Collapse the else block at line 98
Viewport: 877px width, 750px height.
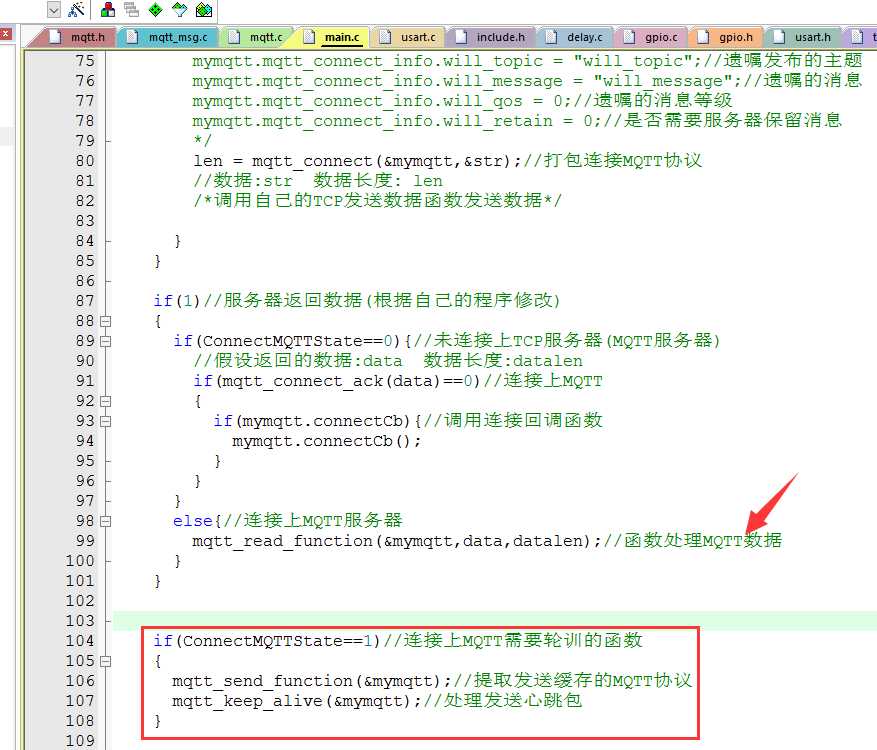(x=105, y=521)
